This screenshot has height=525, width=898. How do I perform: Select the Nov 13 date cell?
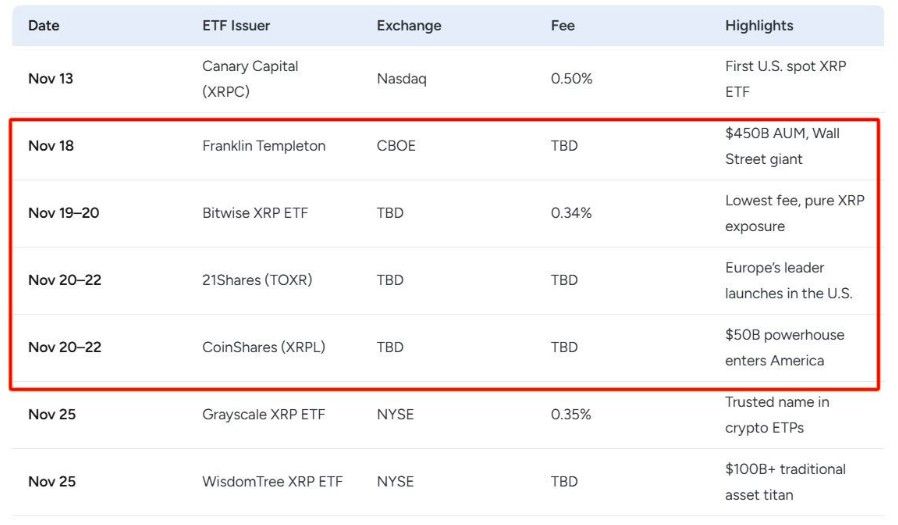pos(50,78)
